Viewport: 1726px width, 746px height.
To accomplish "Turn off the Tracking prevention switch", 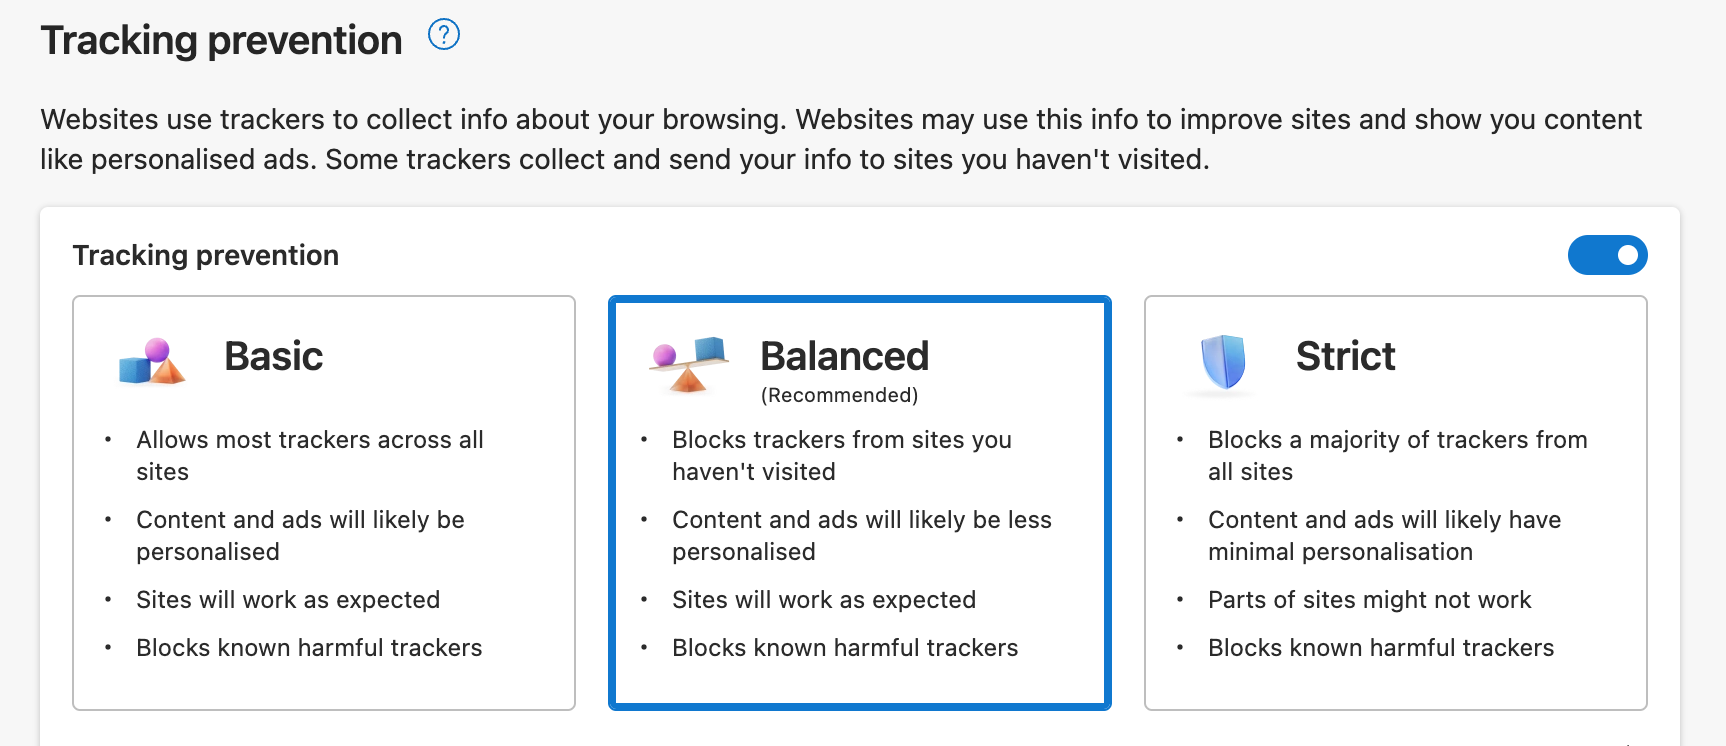I will click(x=1607, y=255).
